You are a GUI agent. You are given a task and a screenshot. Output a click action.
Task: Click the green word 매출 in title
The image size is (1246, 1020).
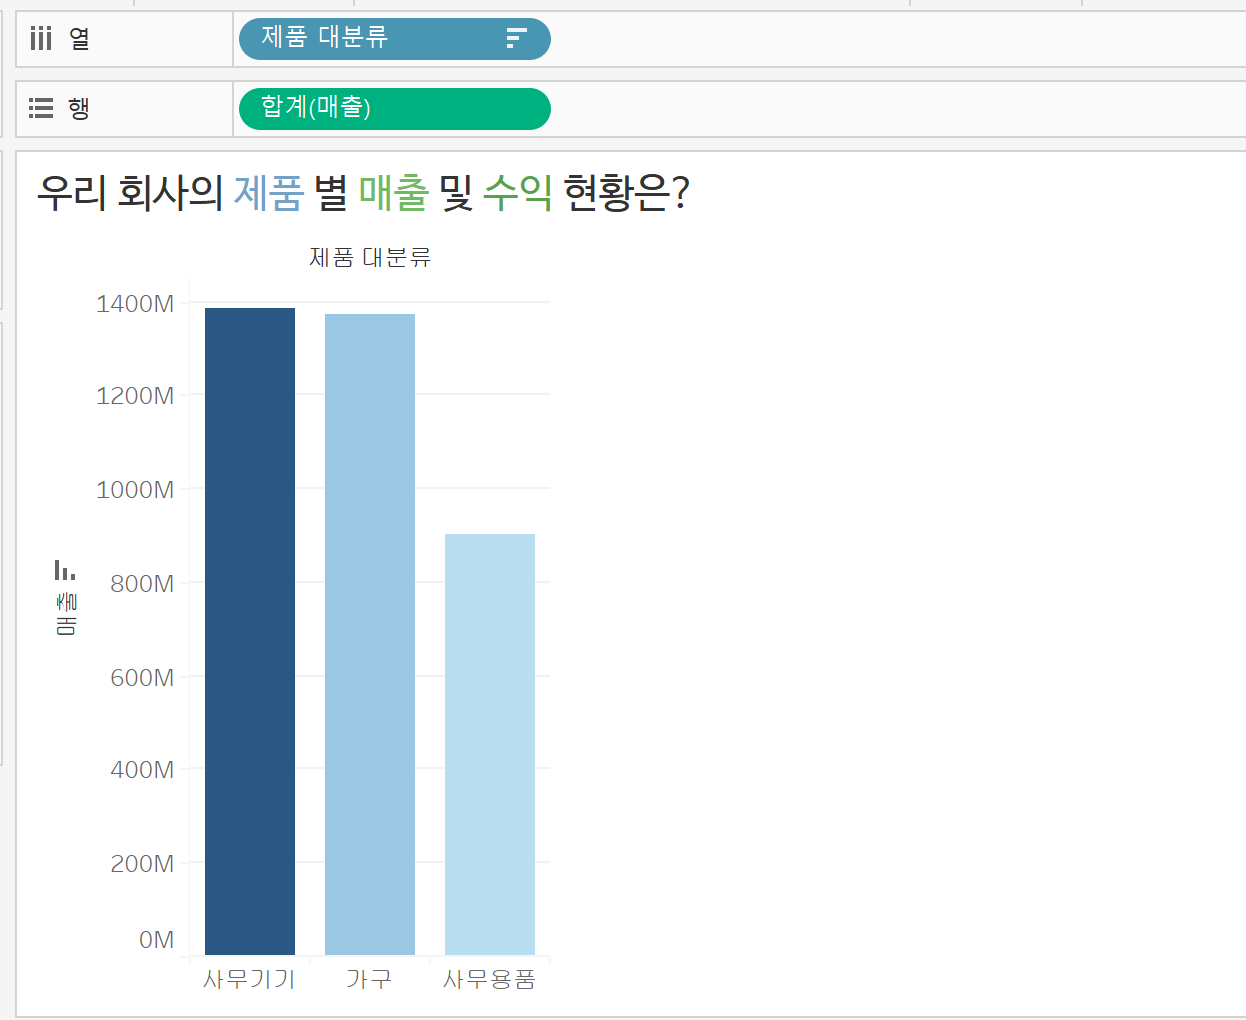(x=393, y=192)
